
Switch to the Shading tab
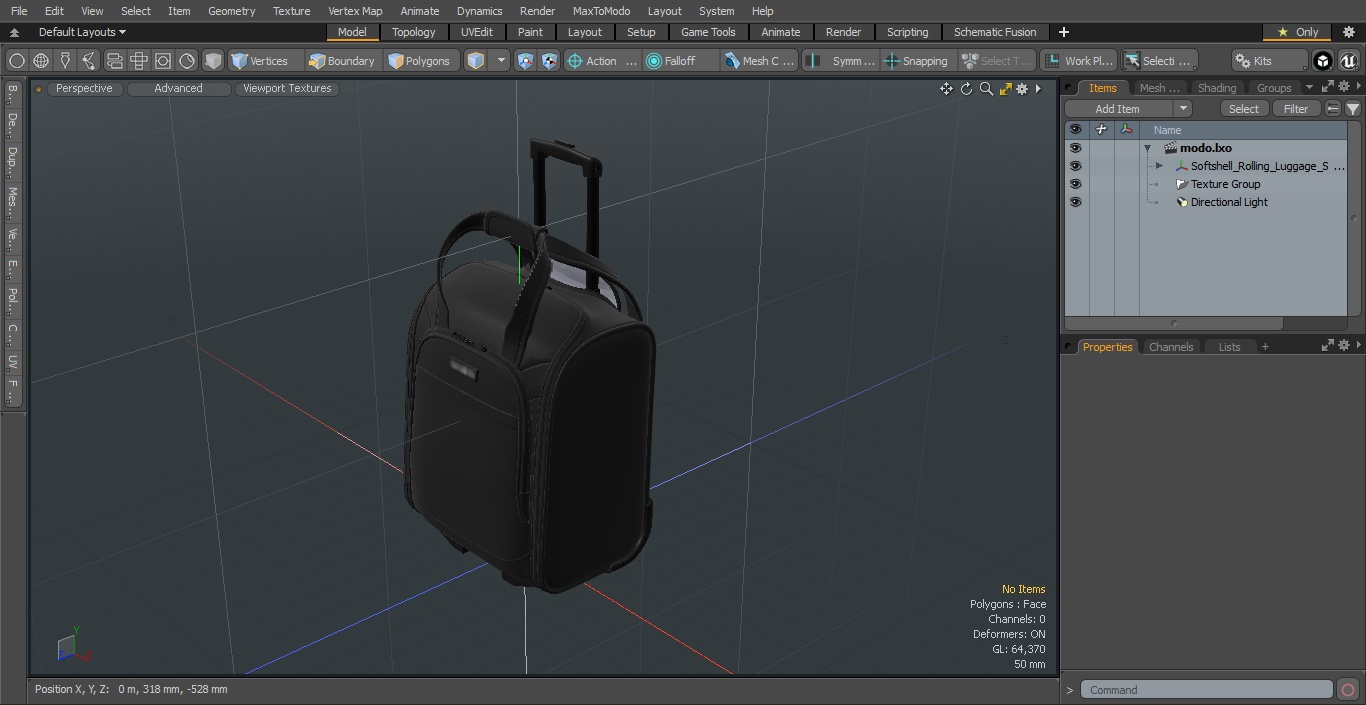coord(1217,88)
